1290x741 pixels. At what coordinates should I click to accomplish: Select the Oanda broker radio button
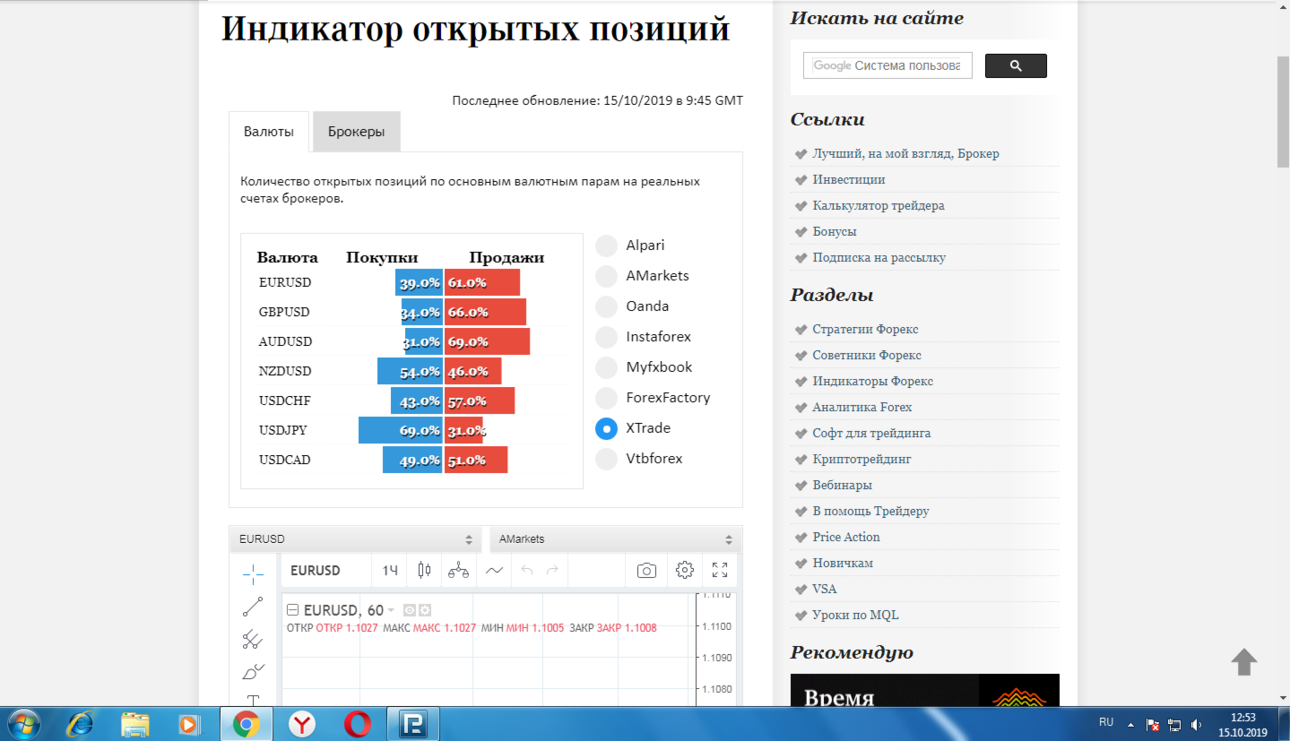coord(606,307)
